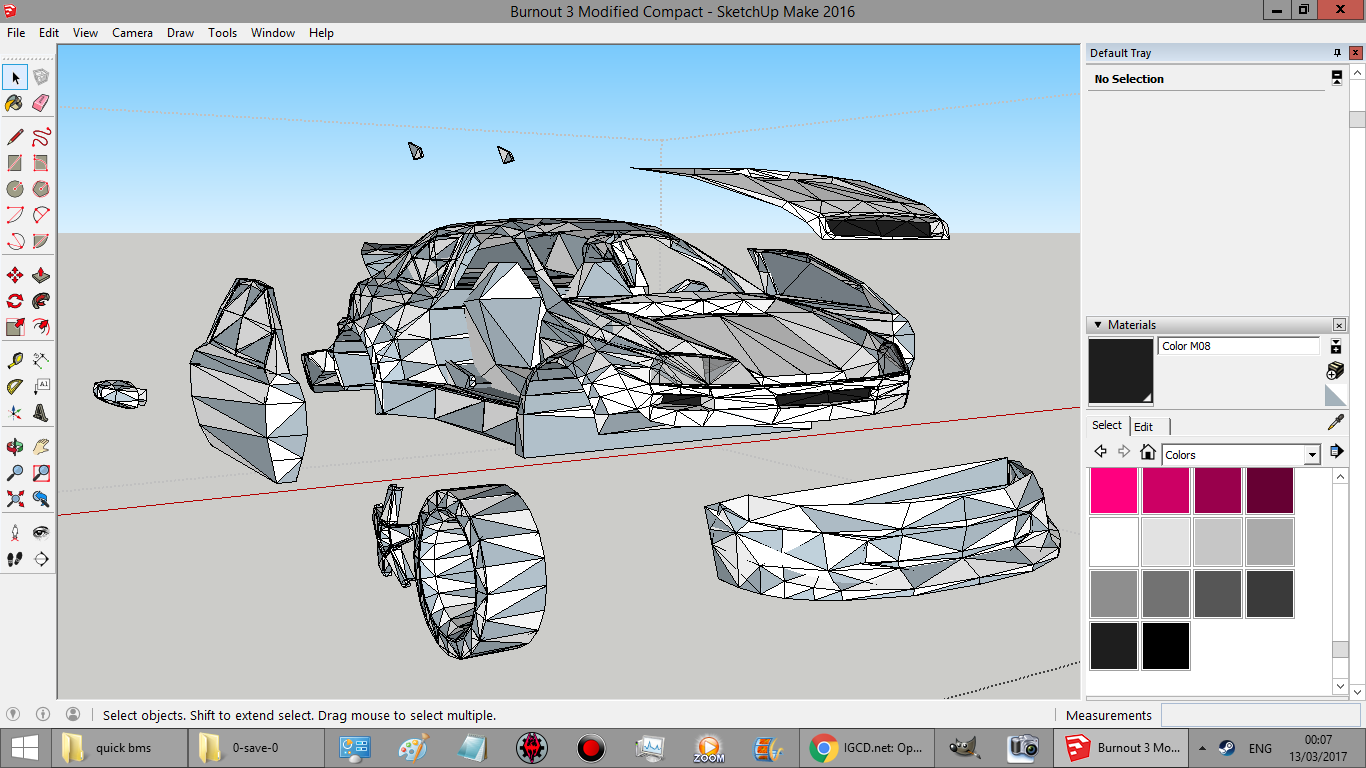Select the Eraser tool
This screenshot has width=1366, height=768.
tap(41, 103)
